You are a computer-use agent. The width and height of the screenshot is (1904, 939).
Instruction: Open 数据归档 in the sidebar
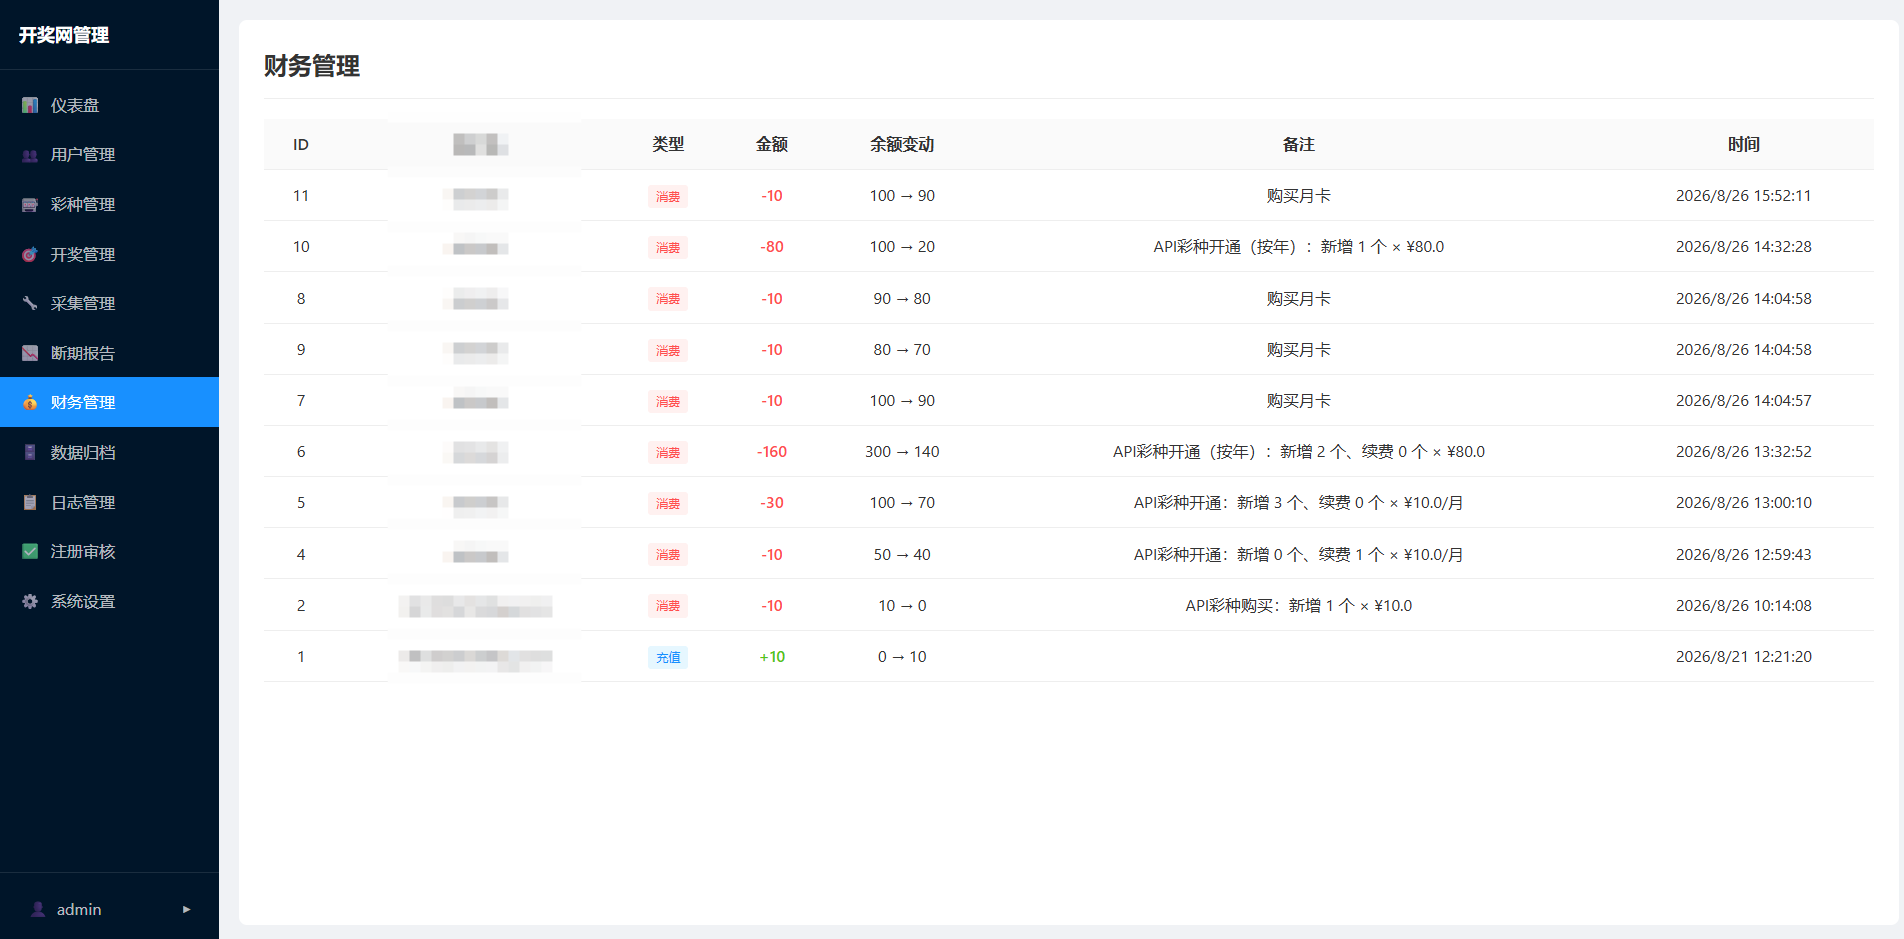coord(109,452)
